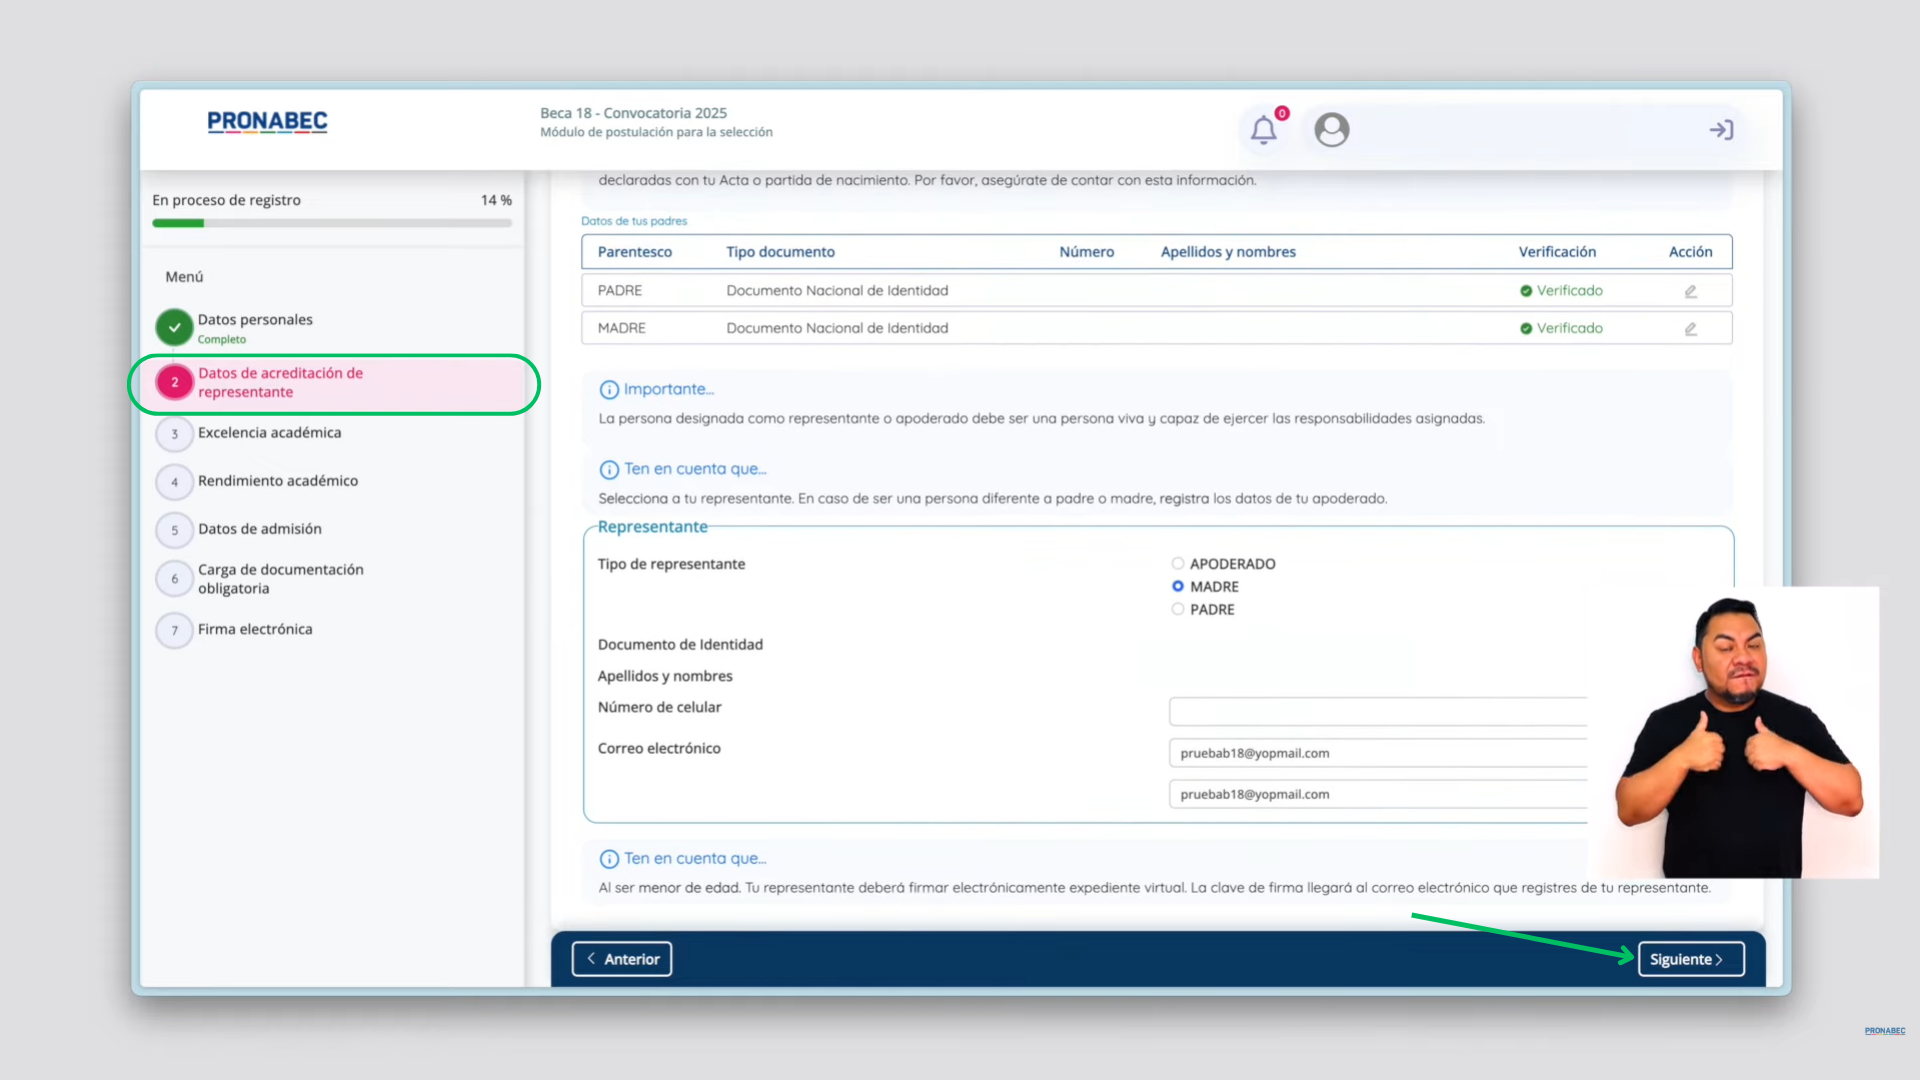
Task: Select APODERADO as representative type
Action: click(x=1177, y=564)
